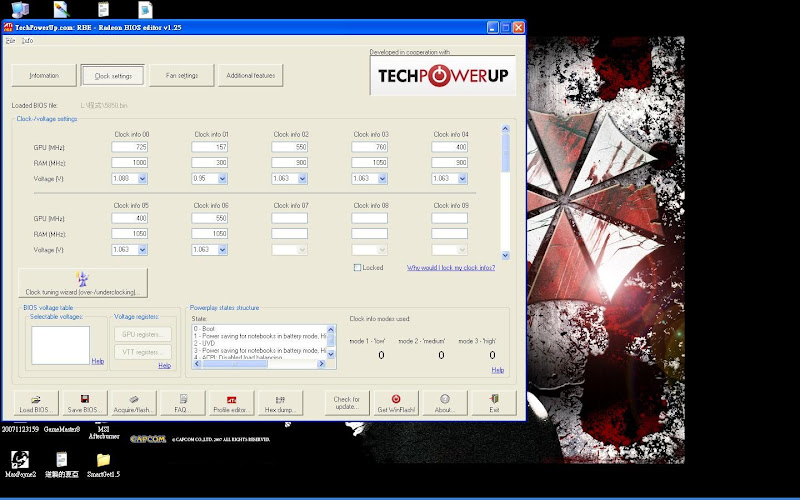Open the File menu
800x500 pixels.
coord(10,40)
